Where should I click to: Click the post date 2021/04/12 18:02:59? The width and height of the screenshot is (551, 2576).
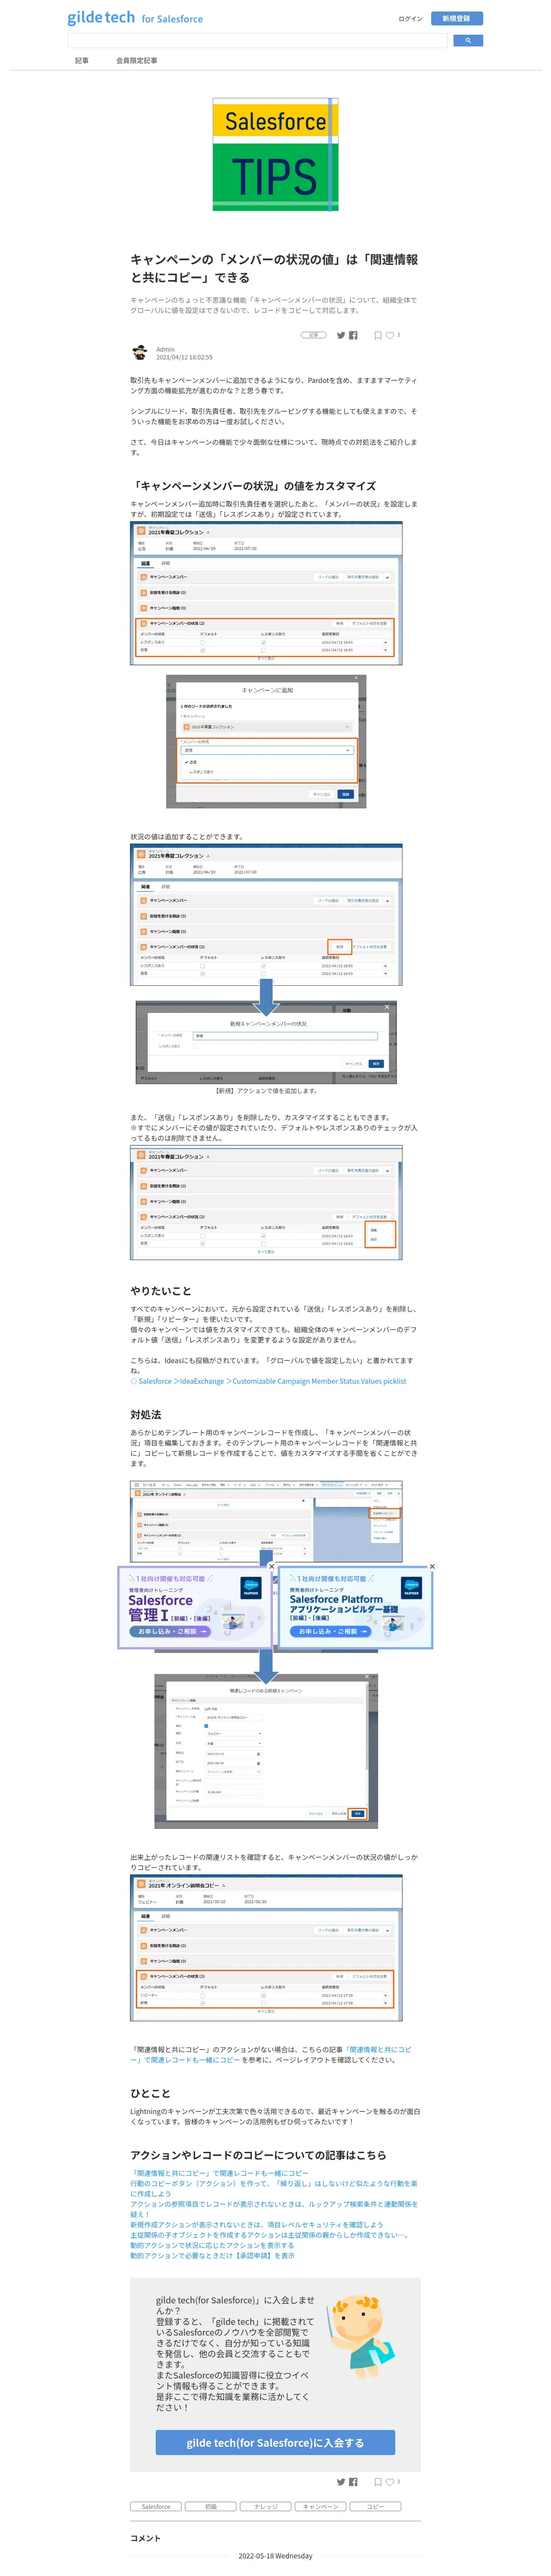[184, 357]
